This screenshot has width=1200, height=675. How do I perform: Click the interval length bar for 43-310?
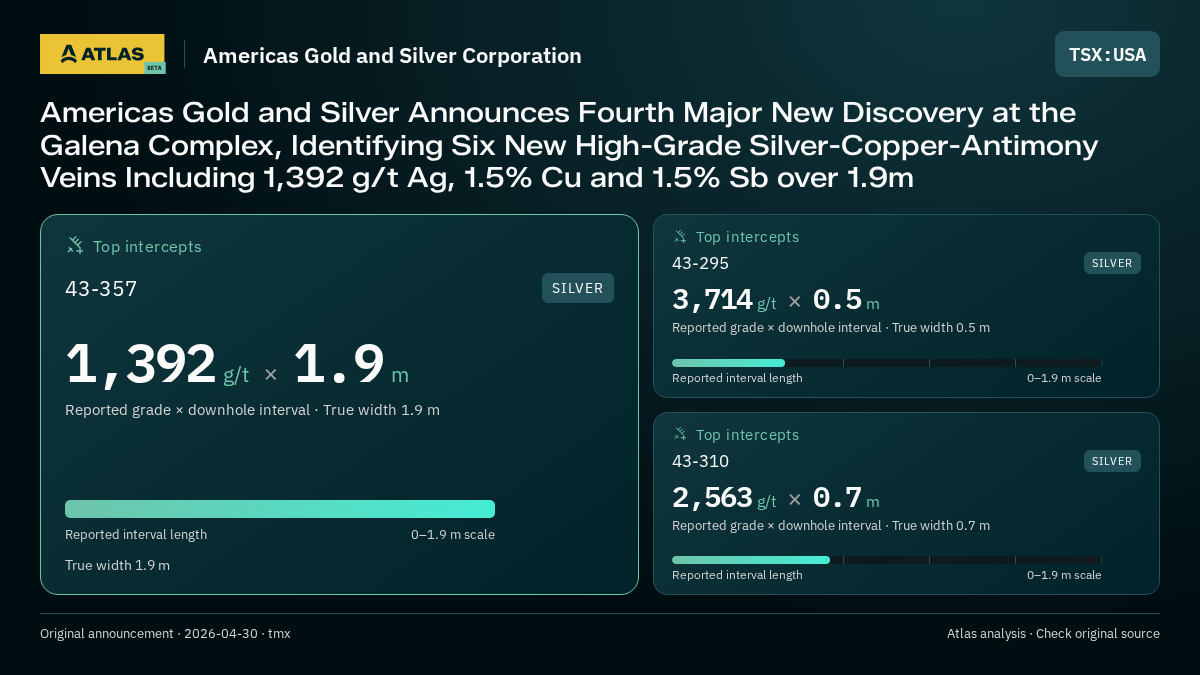(x=887, y=560)
